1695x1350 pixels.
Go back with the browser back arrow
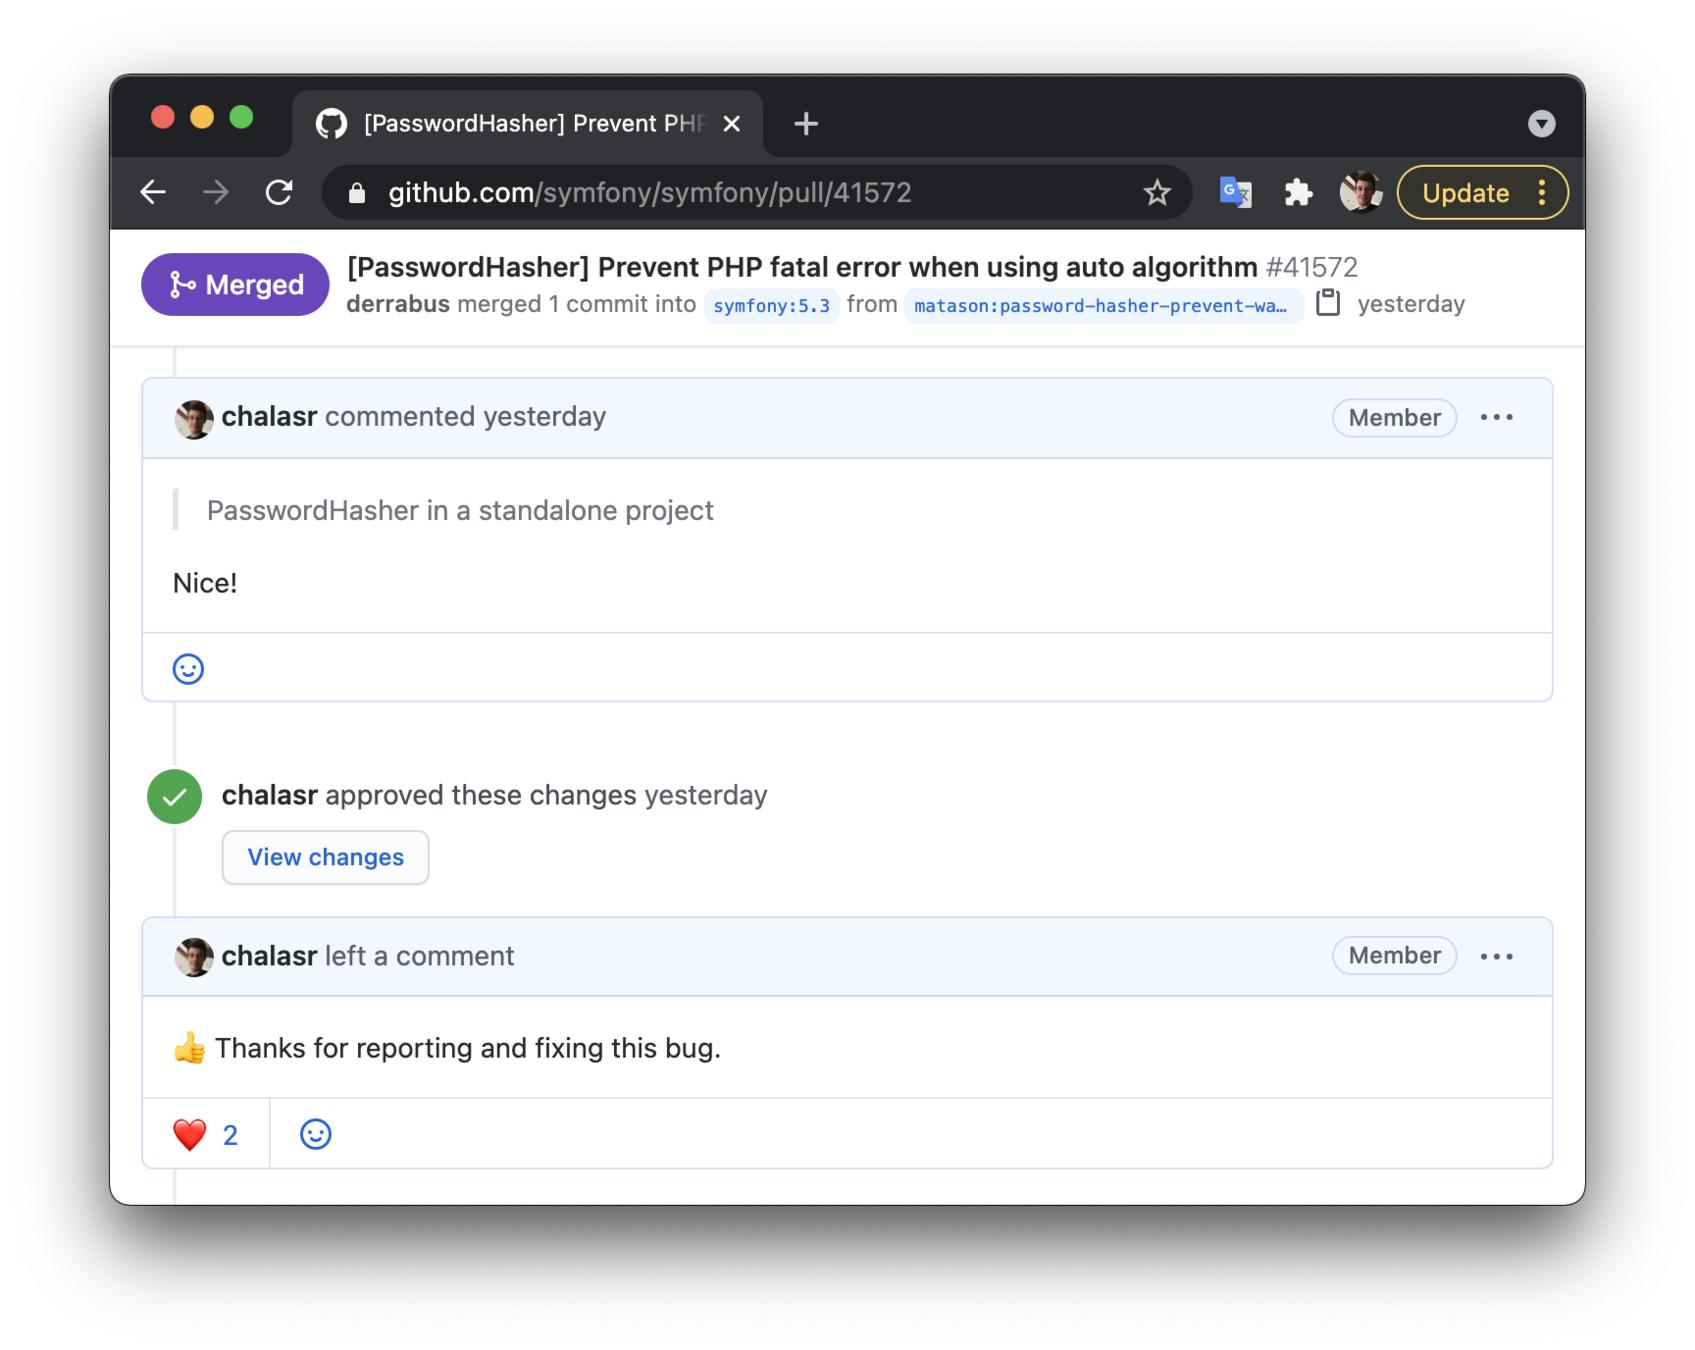pyautogui.click(x=153, y=192)
